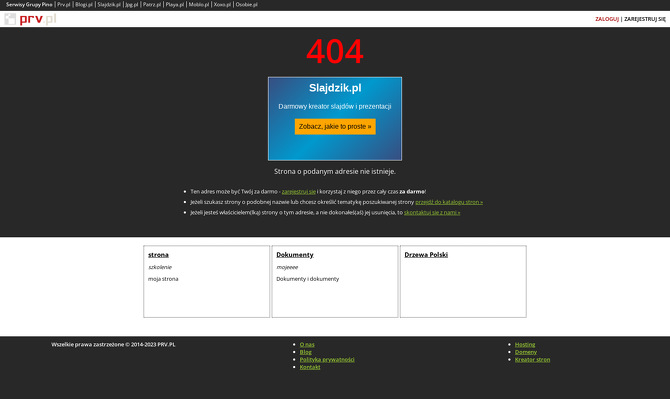Open 'Blog' footer link
Image resolution: width=670 pixels, height=399 pixels.
coord(306,352)
